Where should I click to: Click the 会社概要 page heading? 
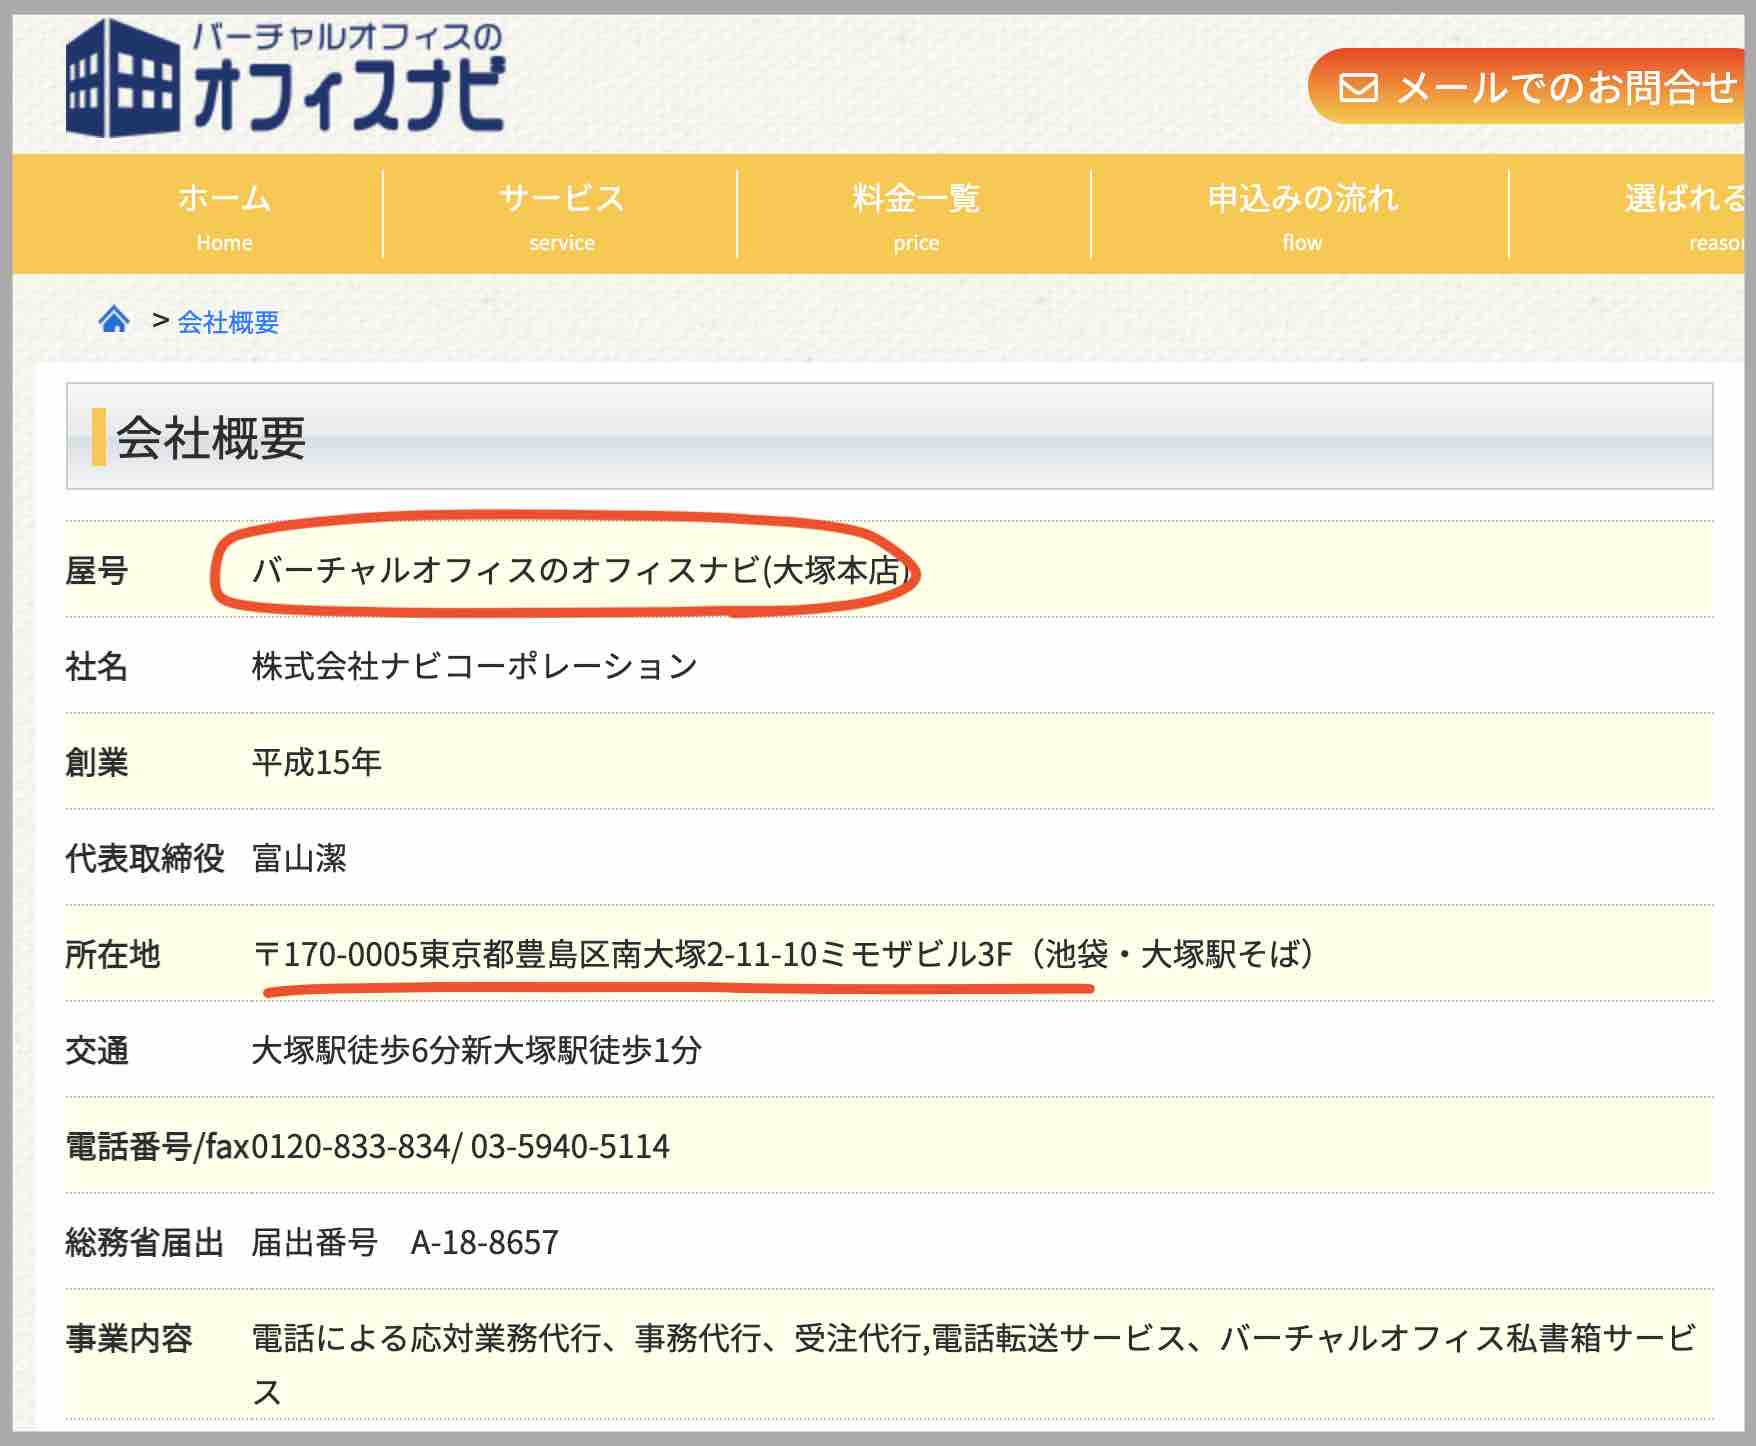(x=212, y=437)
